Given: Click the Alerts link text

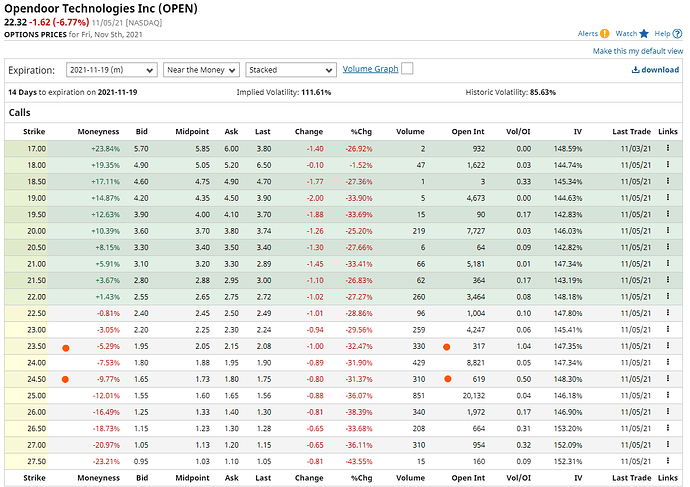Looking at the screenshot, I should (x=587, y=33).
